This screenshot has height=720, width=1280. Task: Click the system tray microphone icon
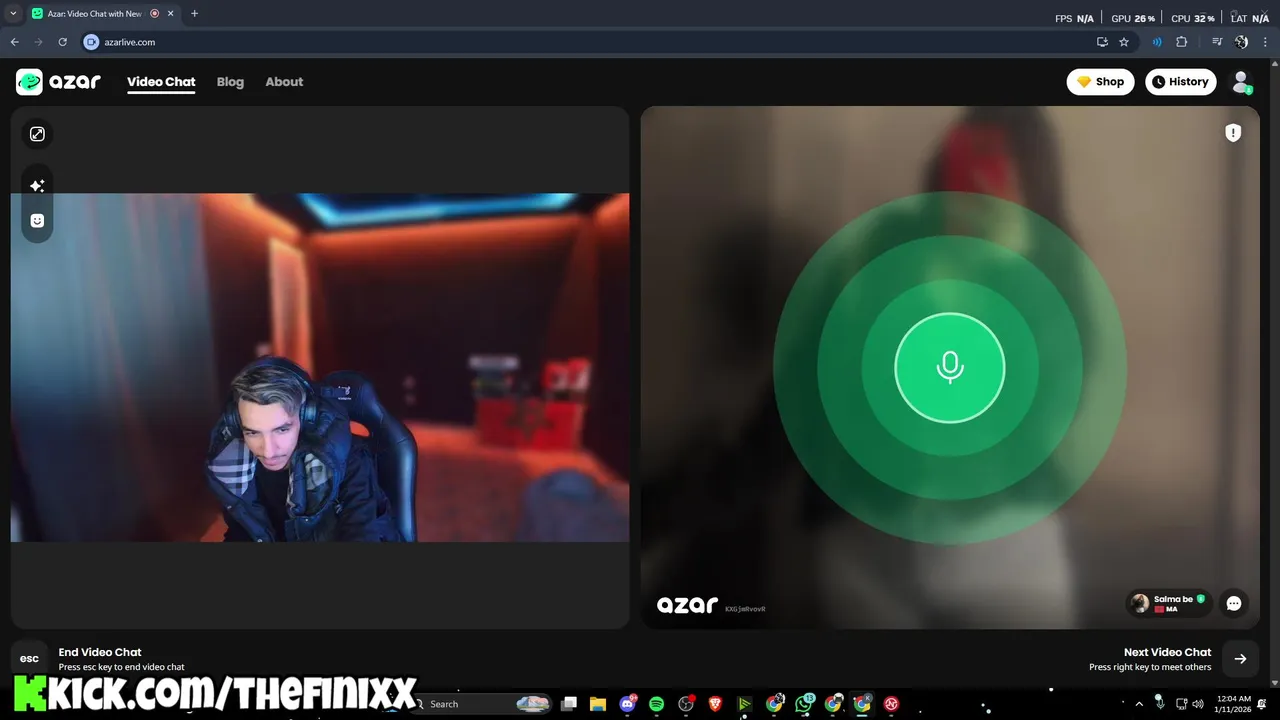[x=1159, y=703]
